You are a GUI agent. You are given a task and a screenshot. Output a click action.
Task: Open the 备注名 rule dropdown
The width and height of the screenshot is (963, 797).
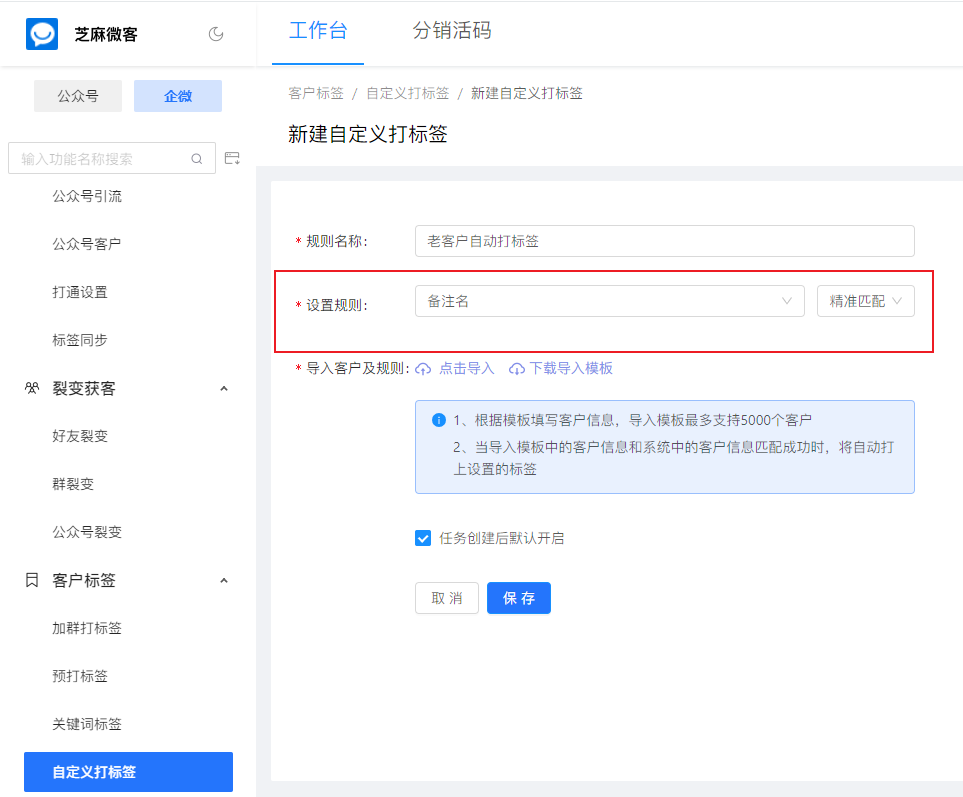click(609, 301)
